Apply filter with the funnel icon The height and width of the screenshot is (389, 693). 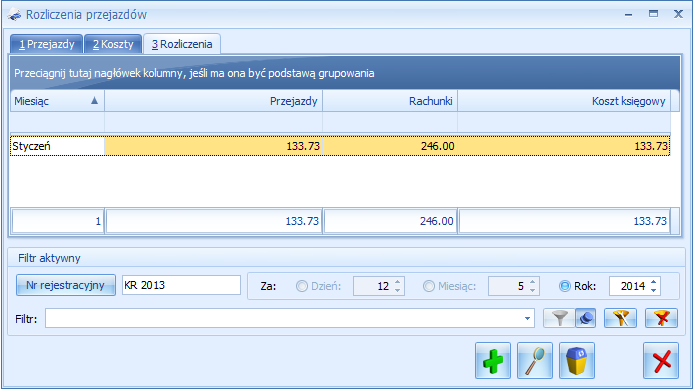click(x=560, y=318)
